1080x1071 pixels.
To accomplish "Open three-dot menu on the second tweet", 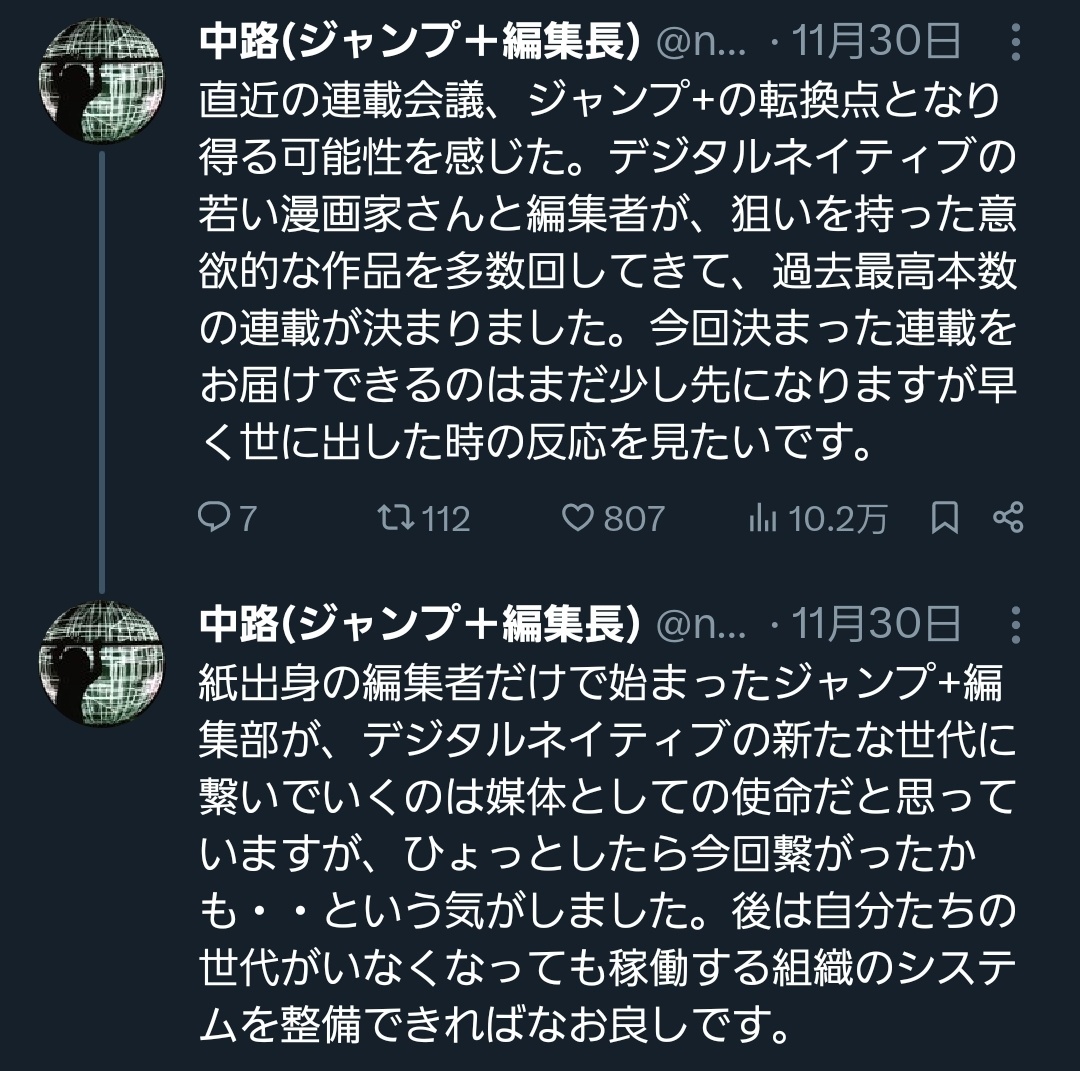I will [1017, 625].
